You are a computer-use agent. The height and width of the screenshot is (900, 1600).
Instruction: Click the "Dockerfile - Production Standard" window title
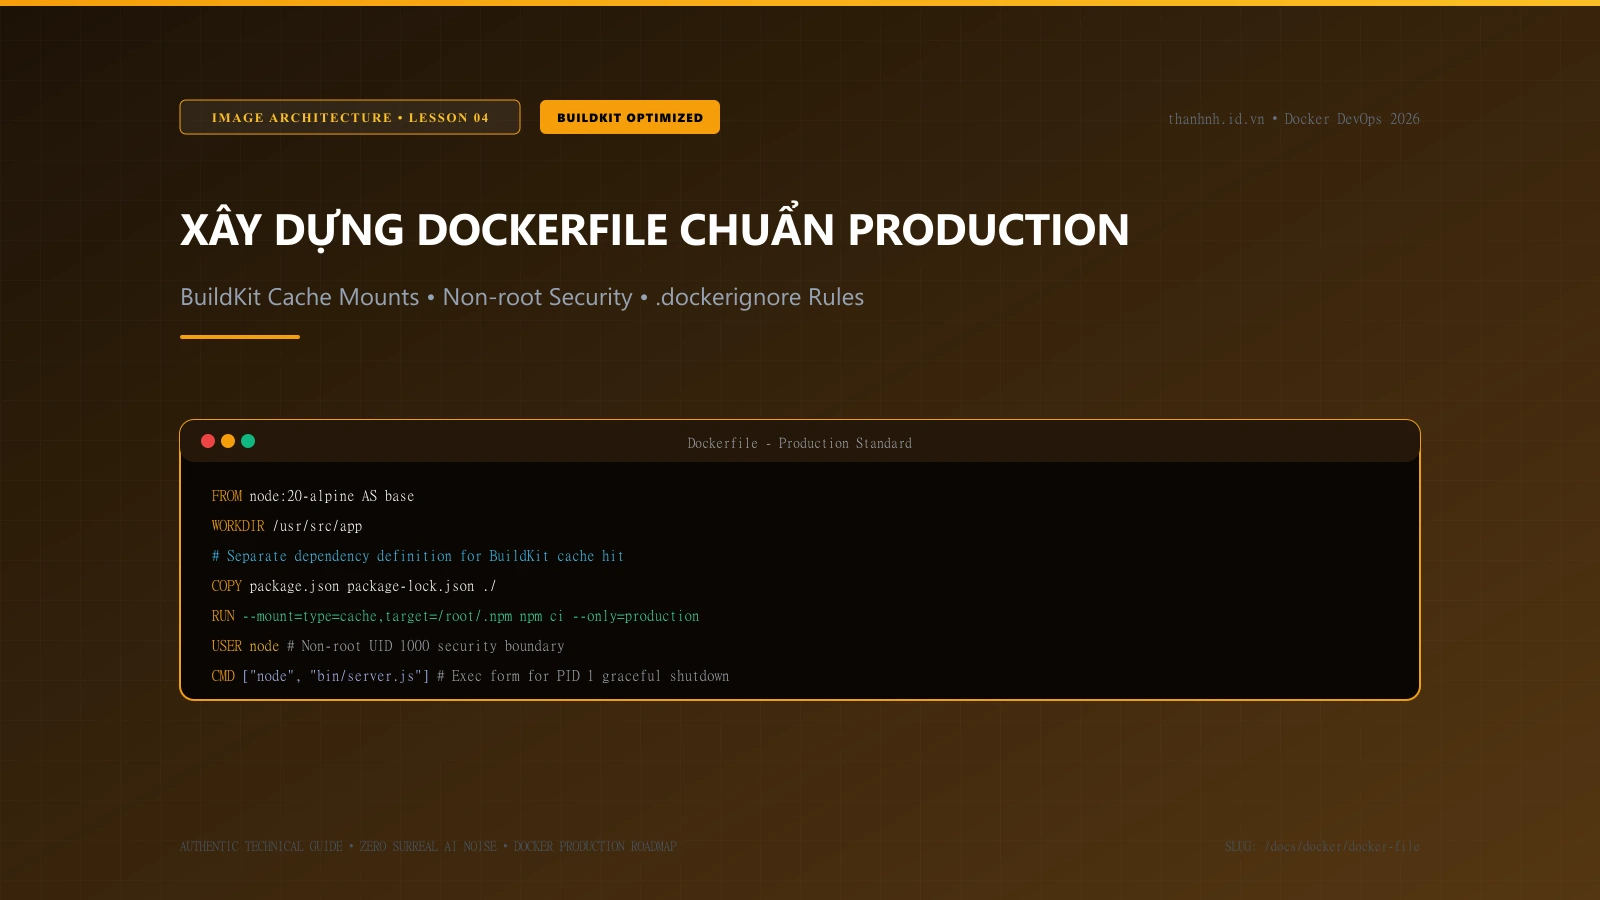(x=800, y=443)
